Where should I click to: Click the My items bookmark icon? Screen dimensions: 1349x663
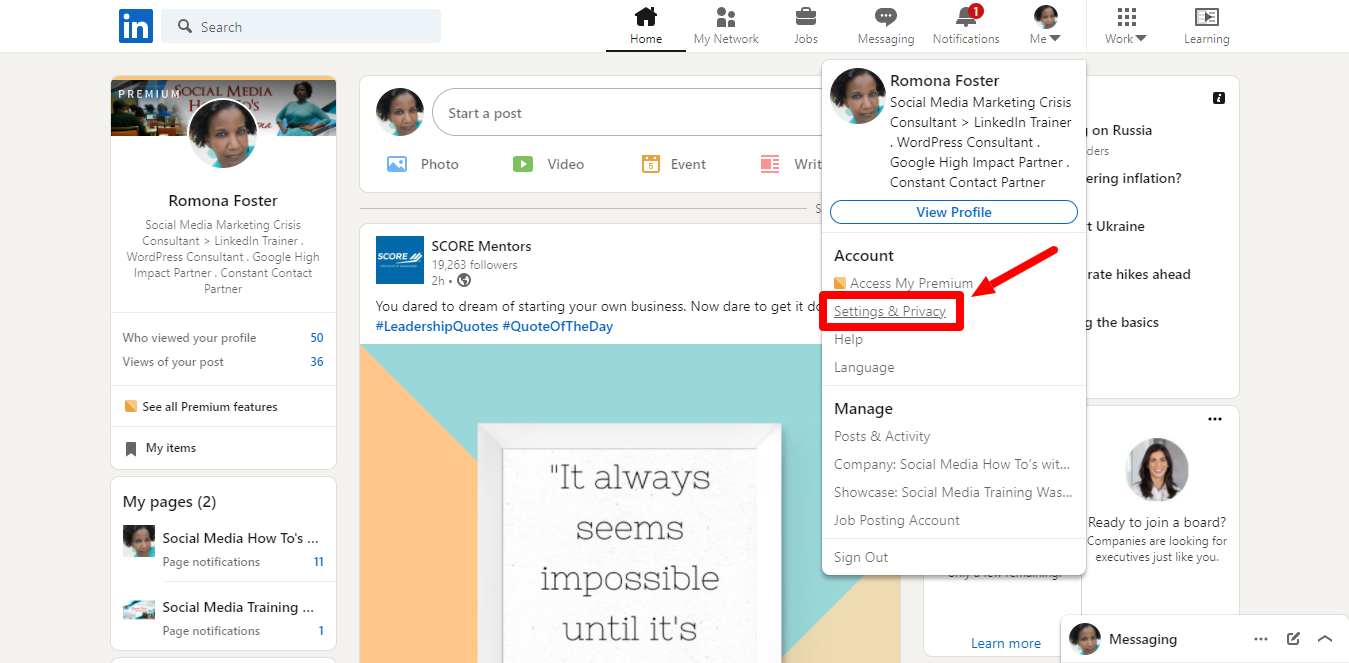(x=131, y=449)
